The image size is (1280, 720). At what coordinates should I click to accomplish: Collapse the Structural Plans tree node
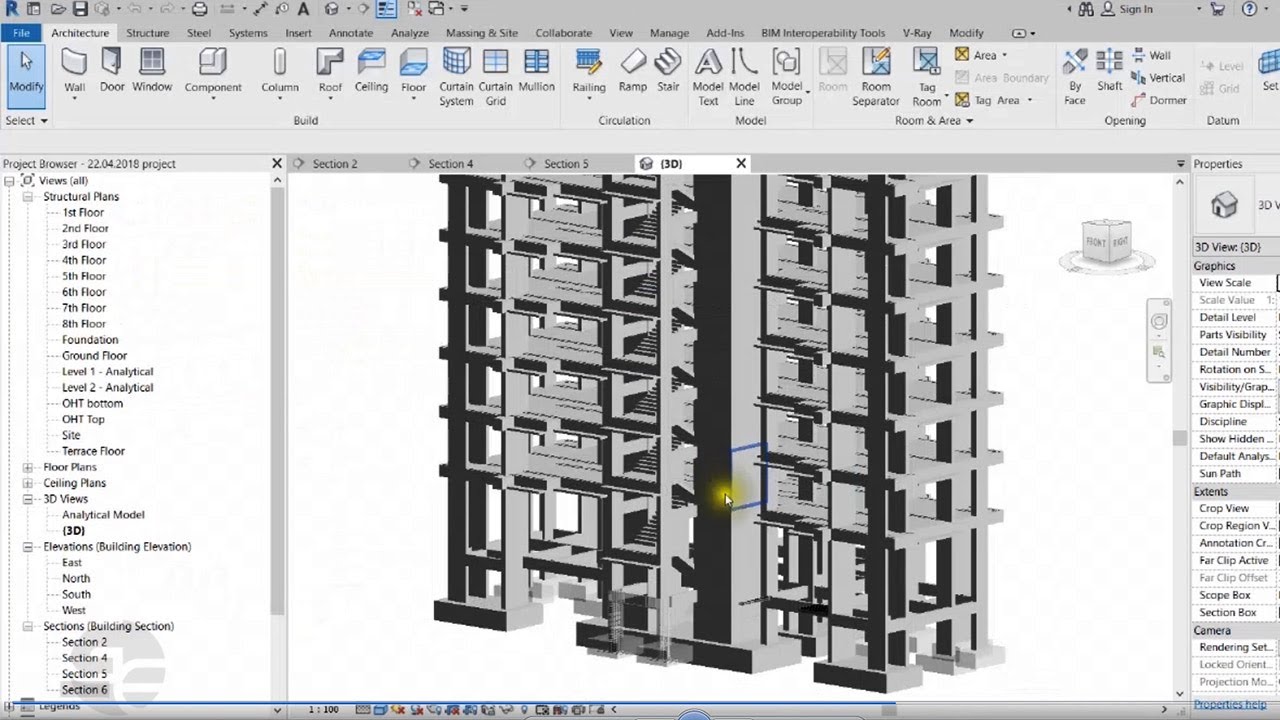[x=28, y=197]
